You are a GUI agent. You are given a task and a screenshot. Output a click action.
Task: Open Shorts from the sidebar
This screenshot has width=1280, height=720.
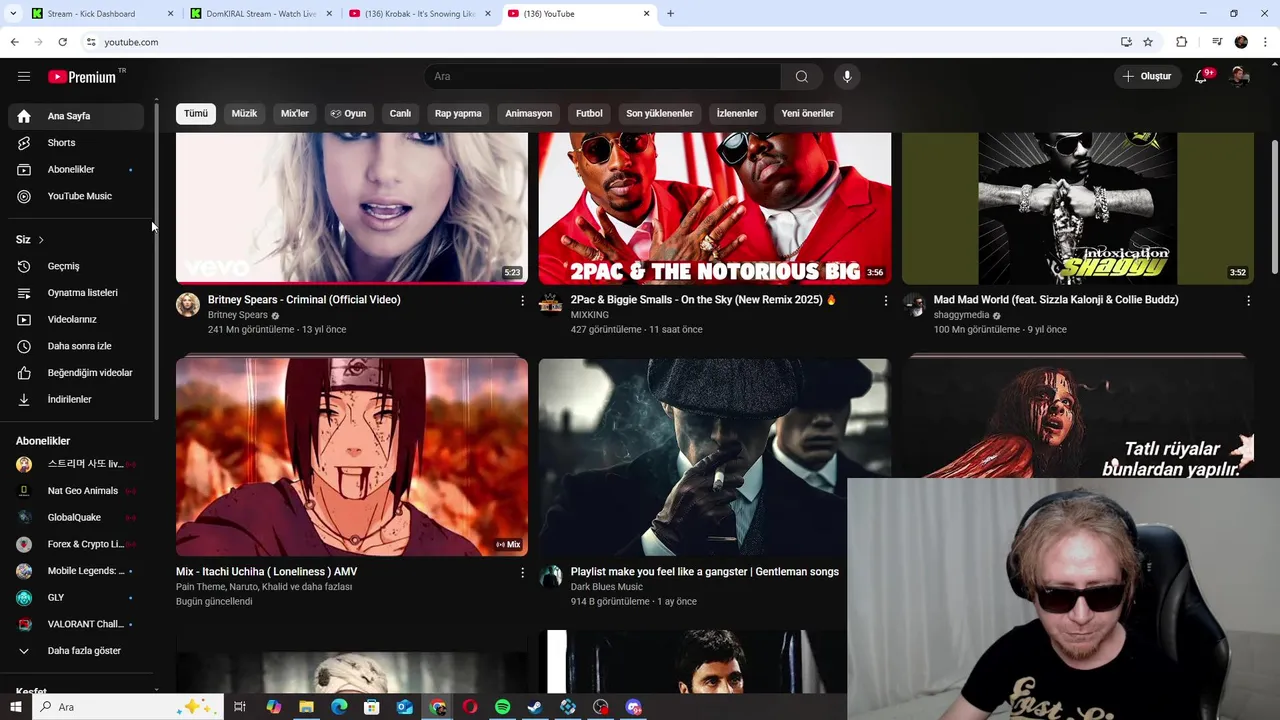pyautogui.click(x=76, y=143)
